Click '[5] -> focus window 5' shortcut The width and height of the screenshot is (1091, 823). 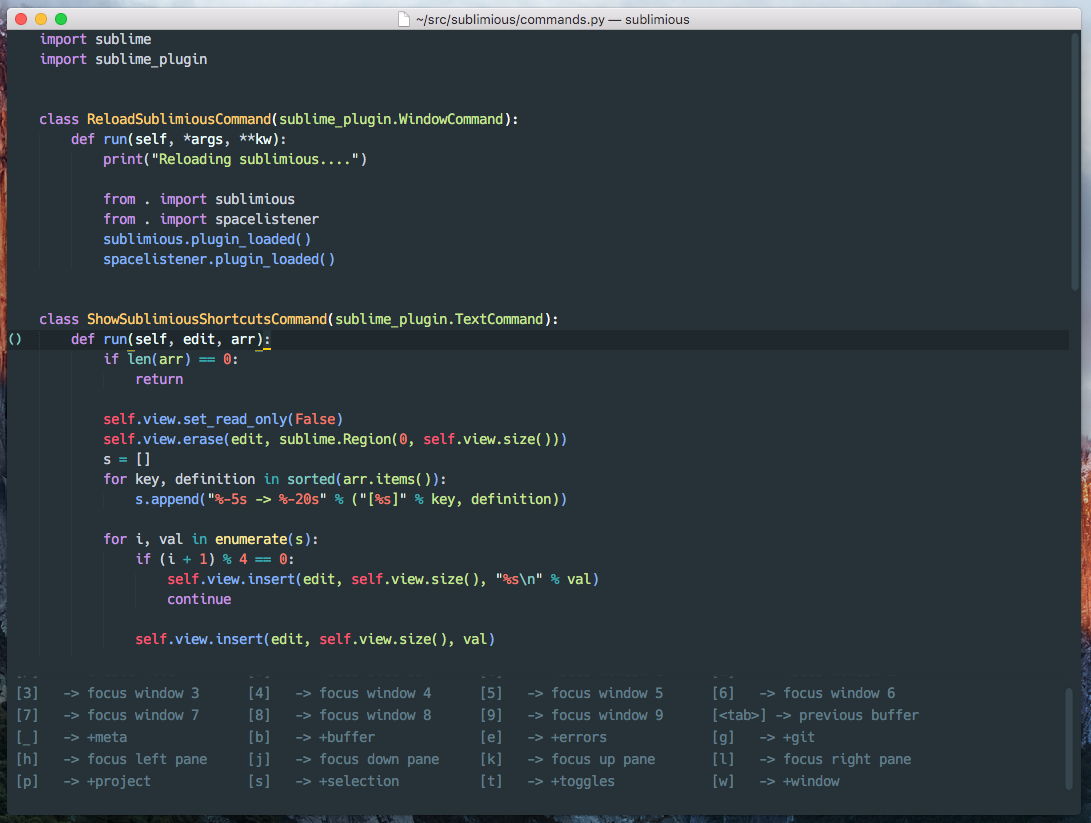click(x=572, y=694)
